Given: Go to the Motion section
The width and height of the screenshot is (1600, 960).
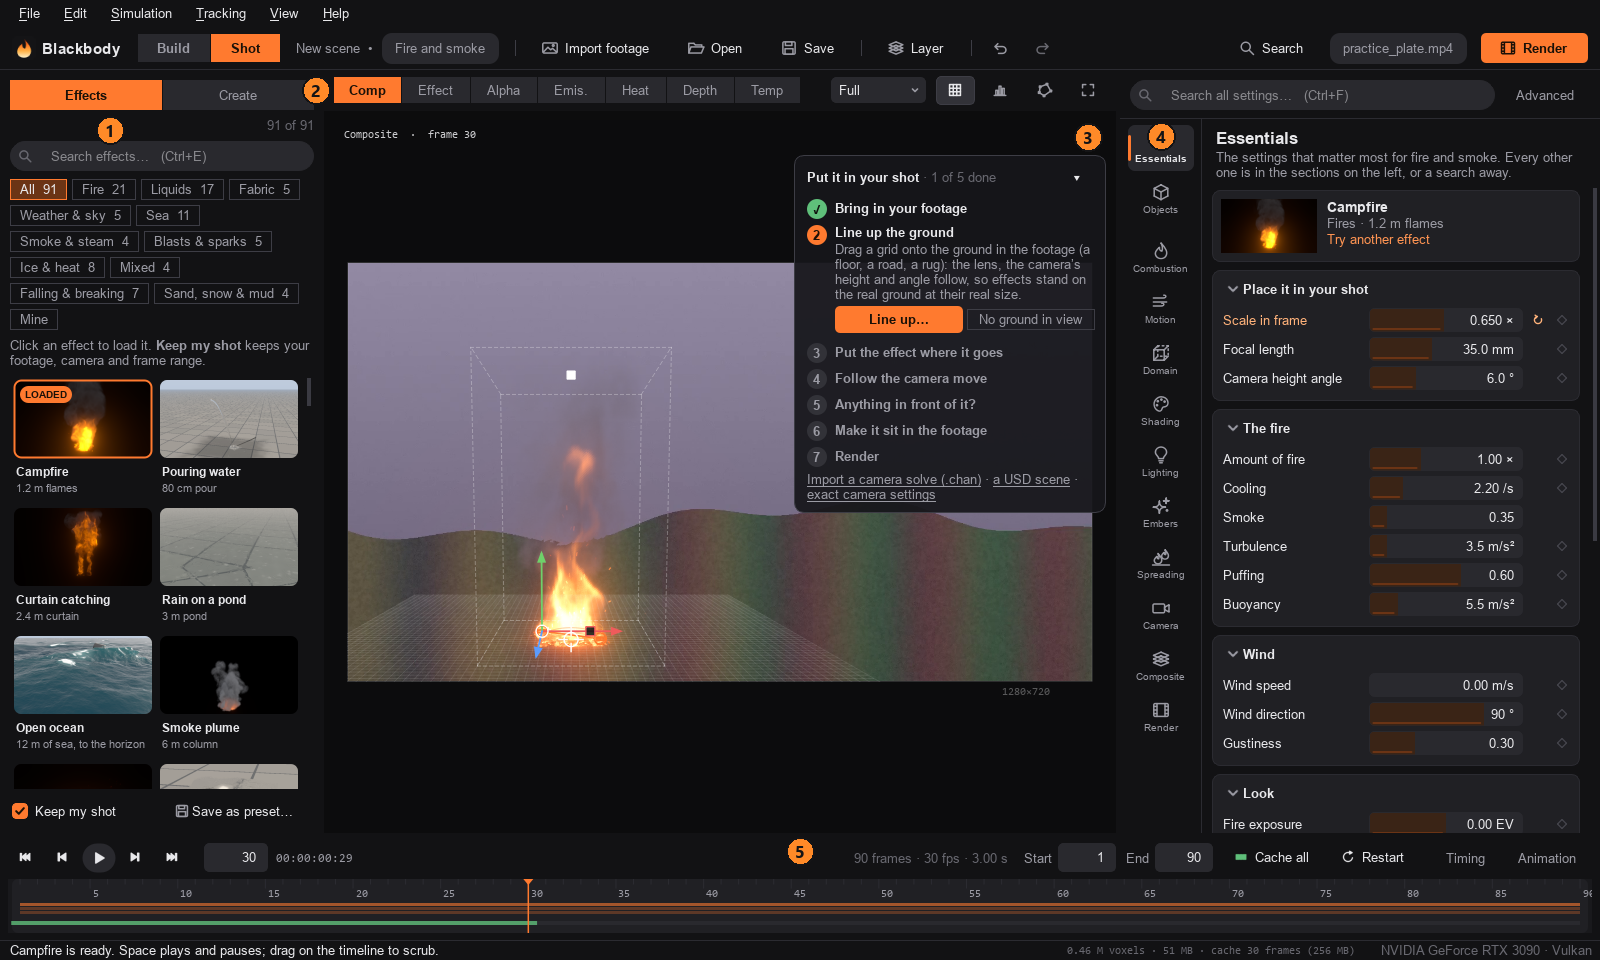Looking at the screenshot, I should tap(1160, 308).
